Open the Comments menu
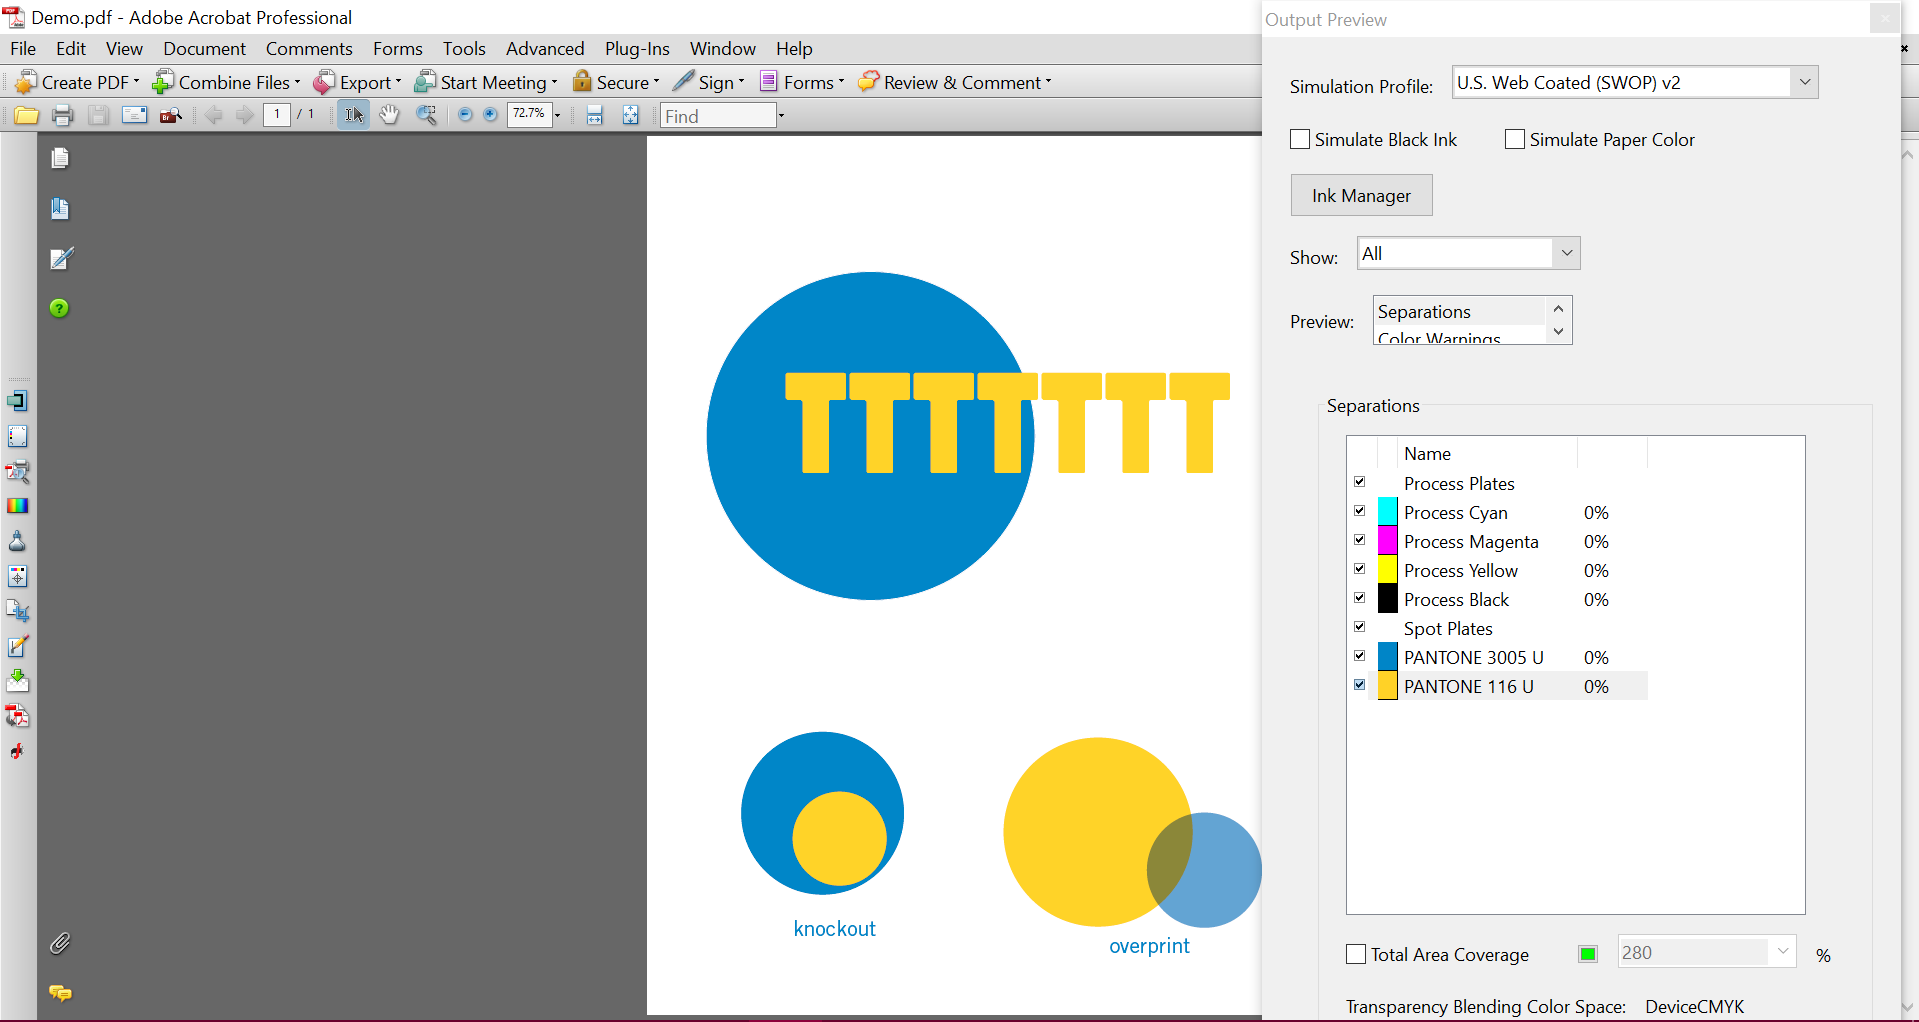Image resolution: width=1919 pixels, height=1022 pixels. point(309,48)
